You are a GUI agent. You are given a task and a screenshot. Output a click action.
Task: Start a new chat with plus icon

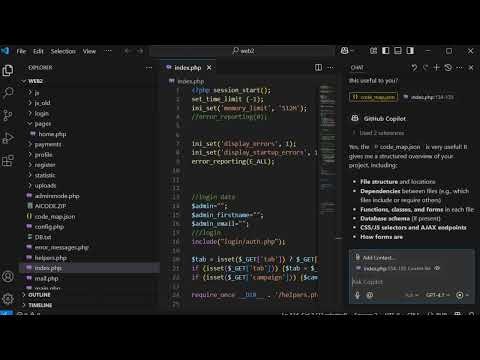point(436,68)
